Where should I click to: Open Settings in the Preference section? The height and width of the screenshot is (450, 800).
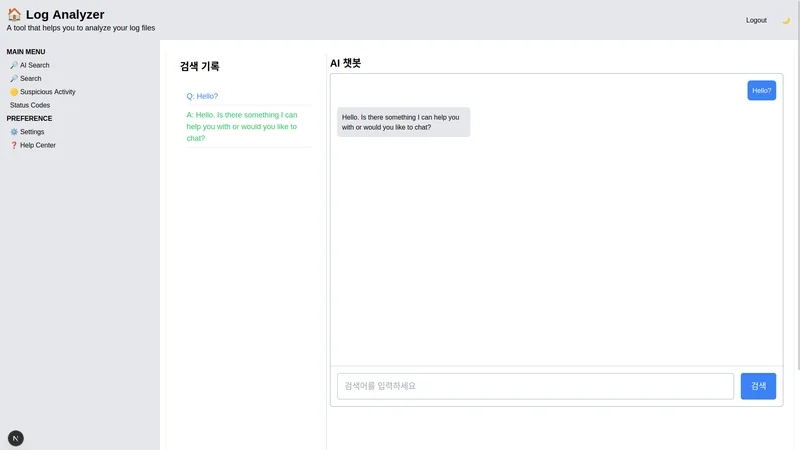click(27, 132)
